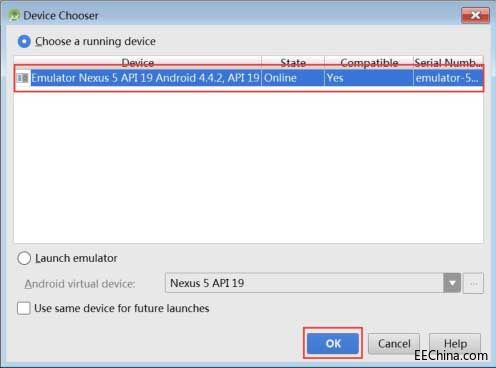Click the Cancel button
Viewport: 496px width, 368px height.
point(394,344)
